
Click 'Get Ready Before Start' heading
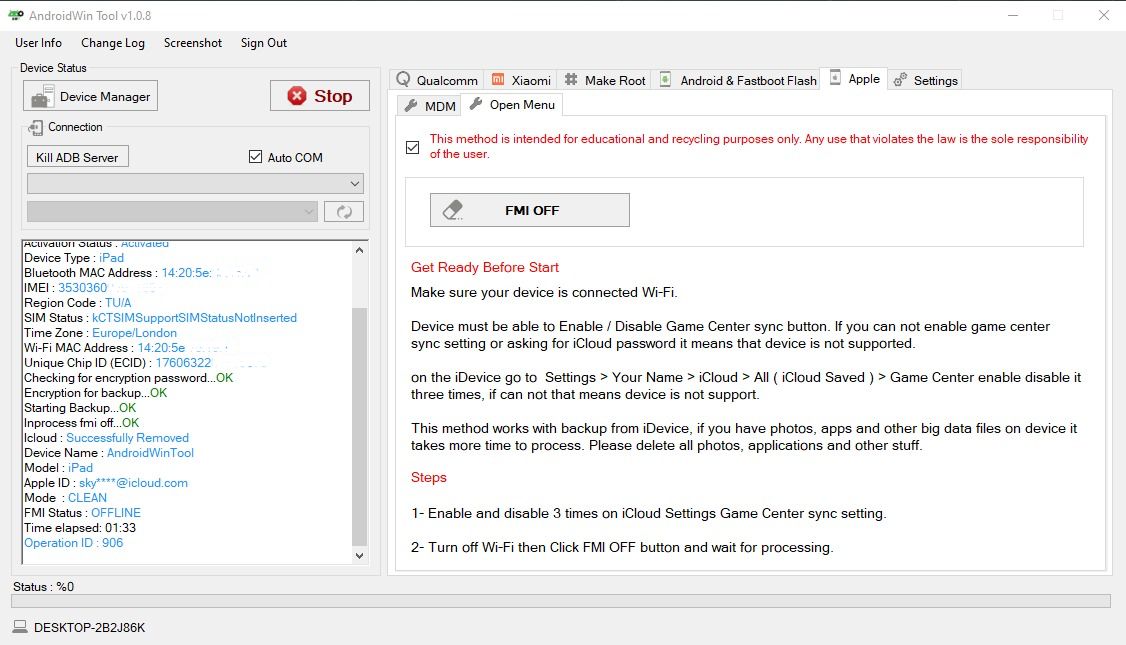485,267
